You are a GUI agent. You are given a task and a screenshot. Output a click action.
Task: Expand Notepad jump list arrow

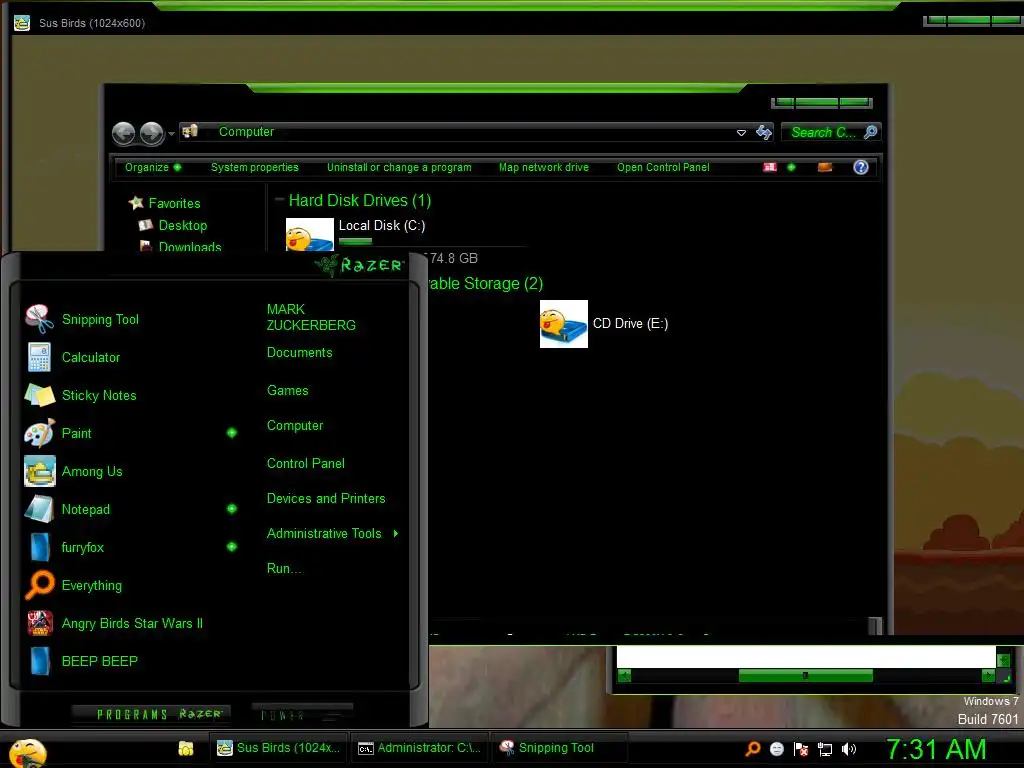tap(232, 509)
